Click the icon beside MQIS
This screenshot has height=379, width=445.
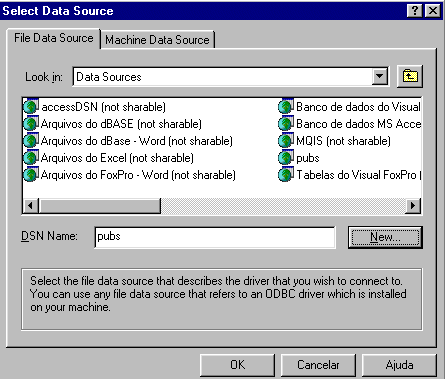(286, 141)
